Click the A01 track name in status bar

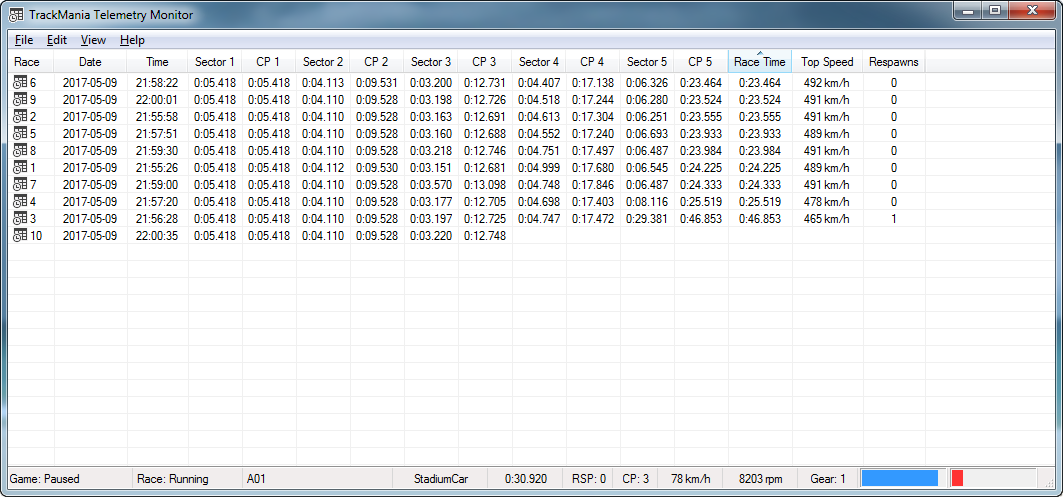tap(256, 479)
